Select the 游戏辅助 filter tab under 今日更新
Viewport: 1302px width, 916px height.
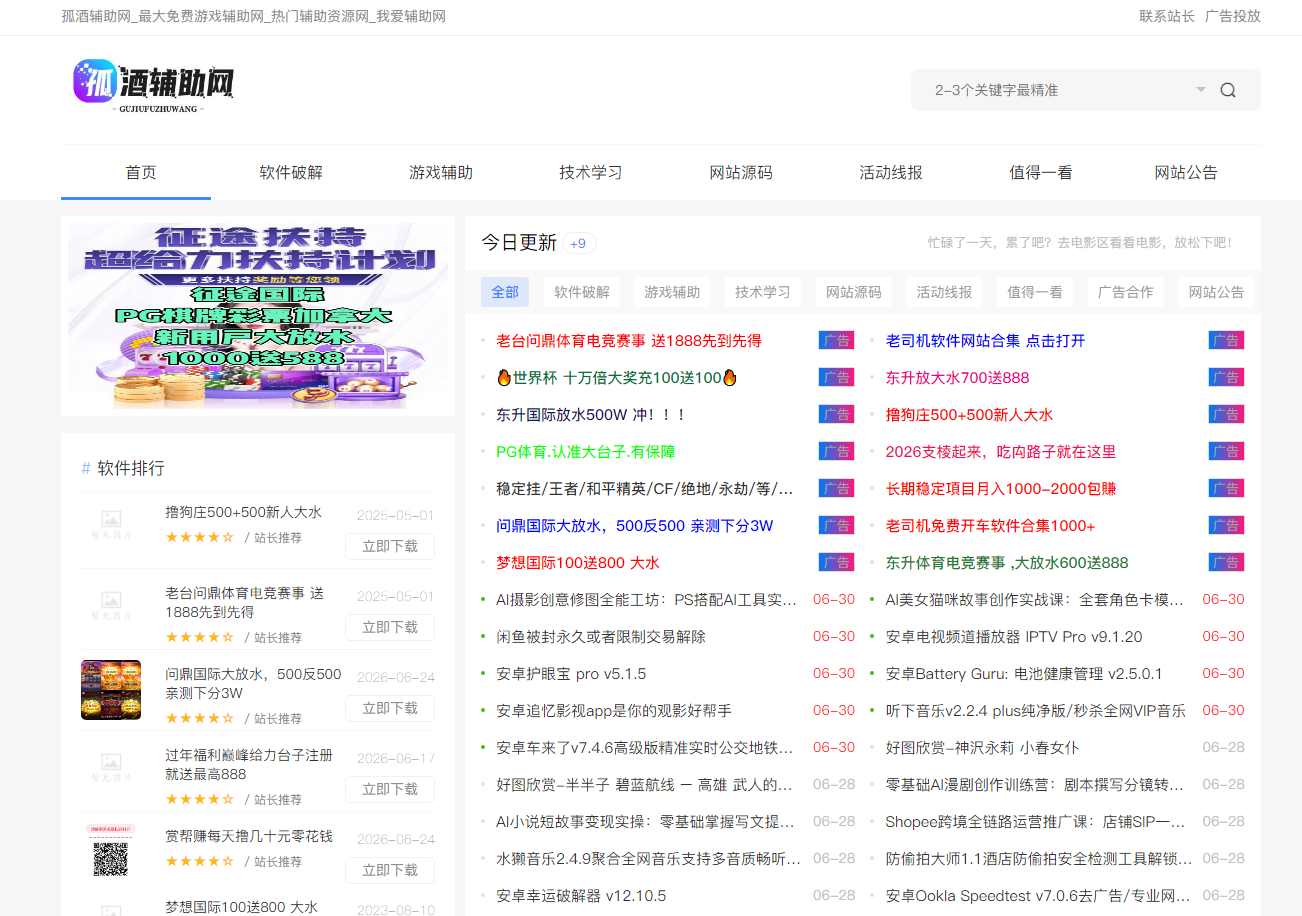(672, 292)
